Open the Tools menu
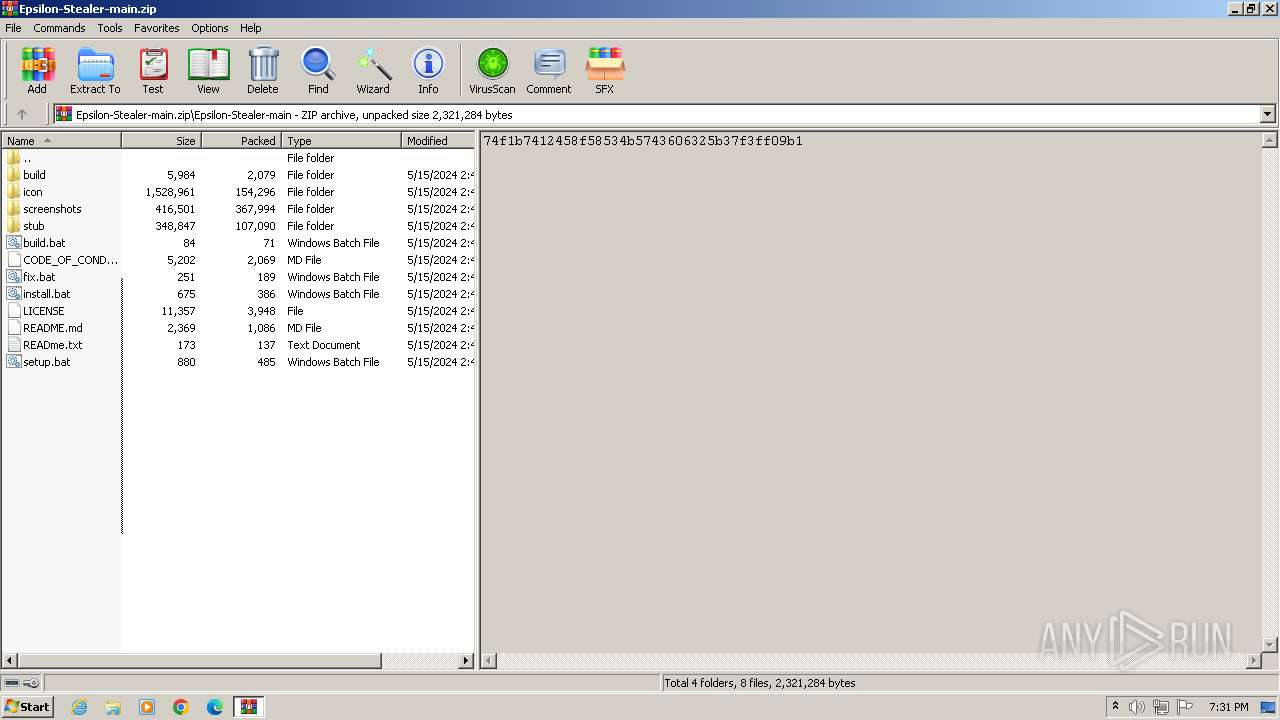Screen dimensions: 1280x720 [x=110, y=28]
